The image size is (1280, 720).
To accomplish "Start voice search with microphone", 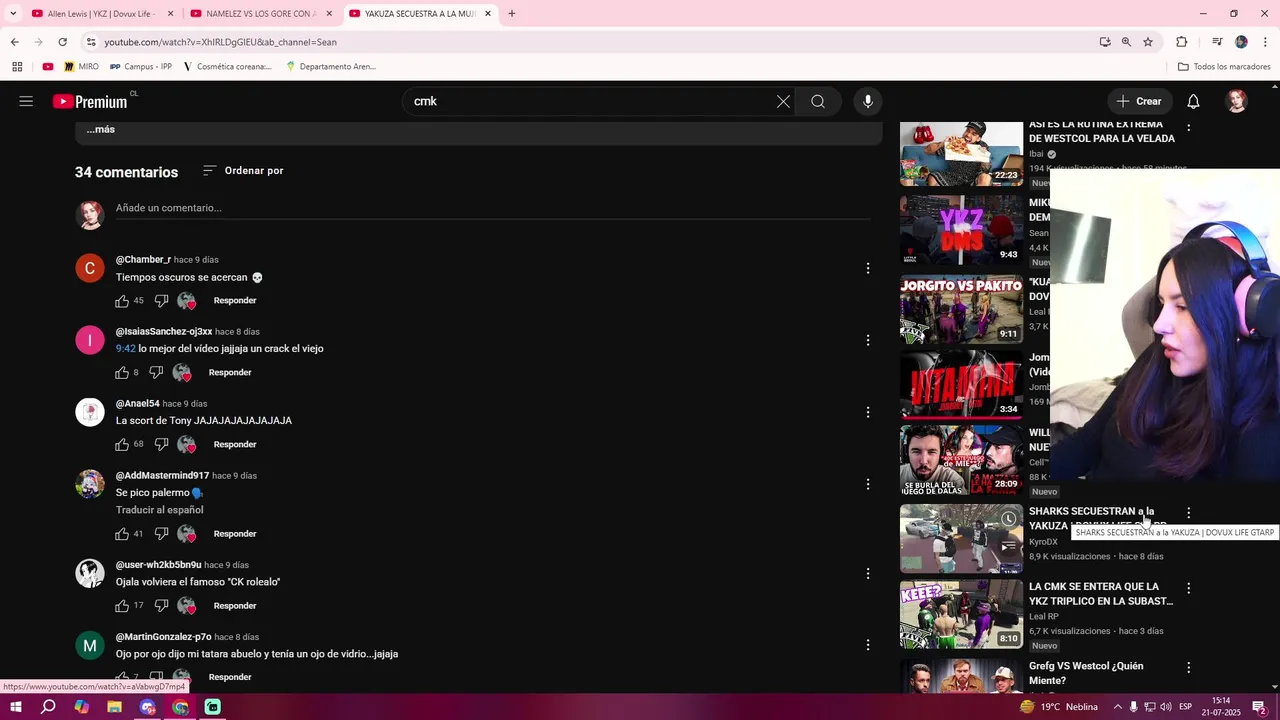I will (x=868, y=101).
